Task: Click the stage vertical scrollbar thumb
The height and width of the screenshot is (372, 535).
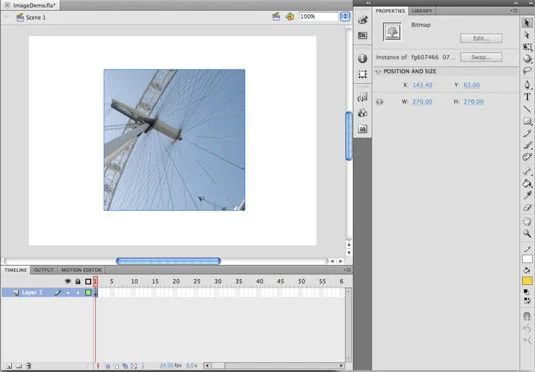Action: coord(349,136)
